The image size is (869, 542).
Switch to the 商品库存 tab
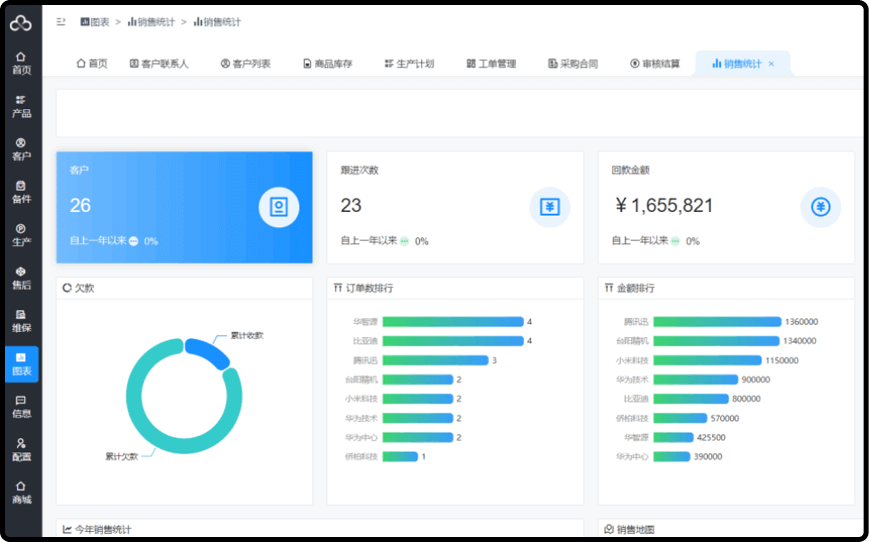click(x=328, y=64)
